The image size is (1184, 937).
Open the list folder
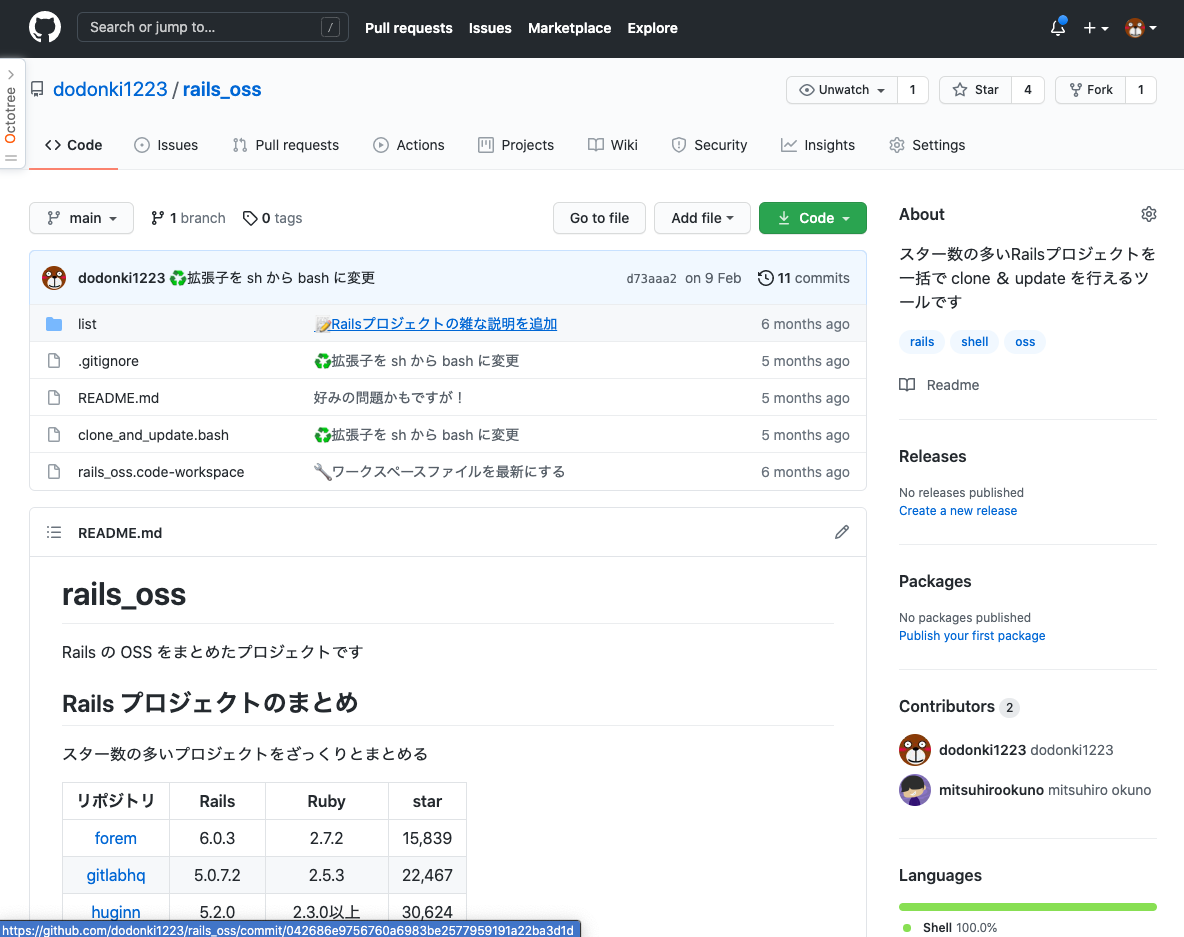click(x=87, y=324)
